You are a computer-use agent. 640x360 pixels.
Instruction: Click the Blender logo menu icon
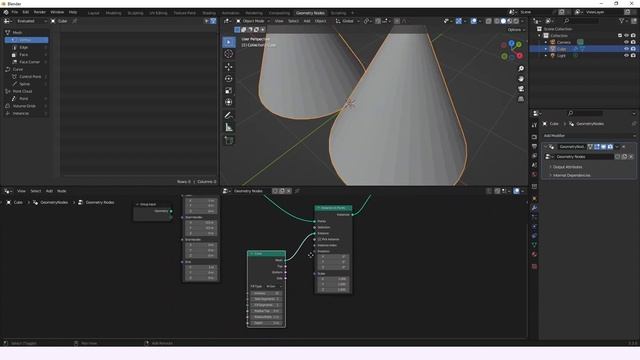click(6, 12)
